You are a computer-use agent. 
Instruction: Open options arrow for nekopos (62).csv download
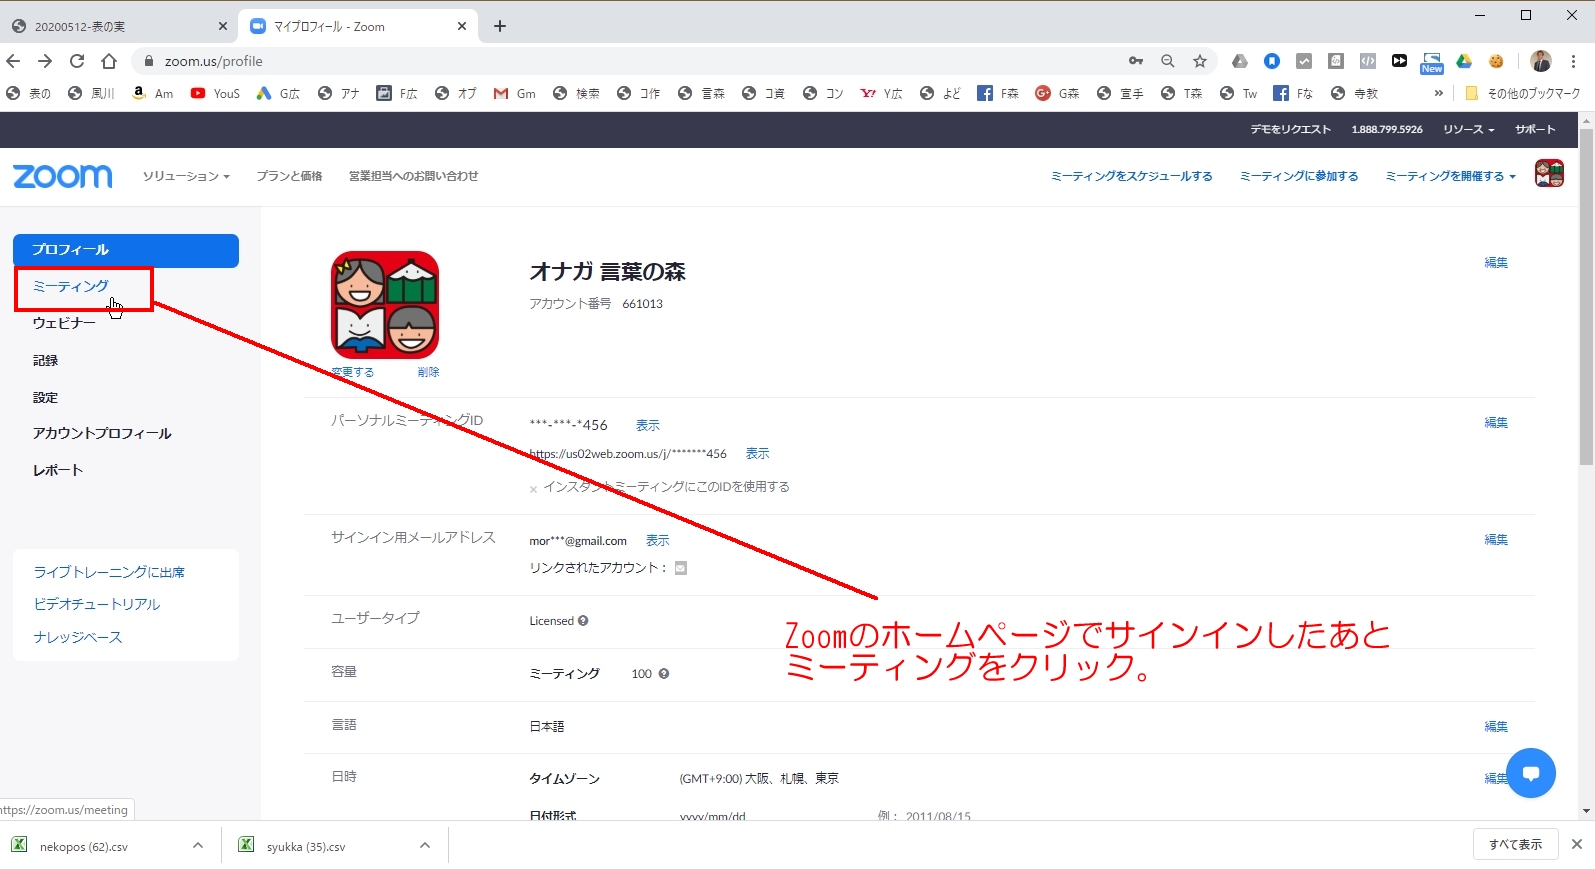(198, 846)
